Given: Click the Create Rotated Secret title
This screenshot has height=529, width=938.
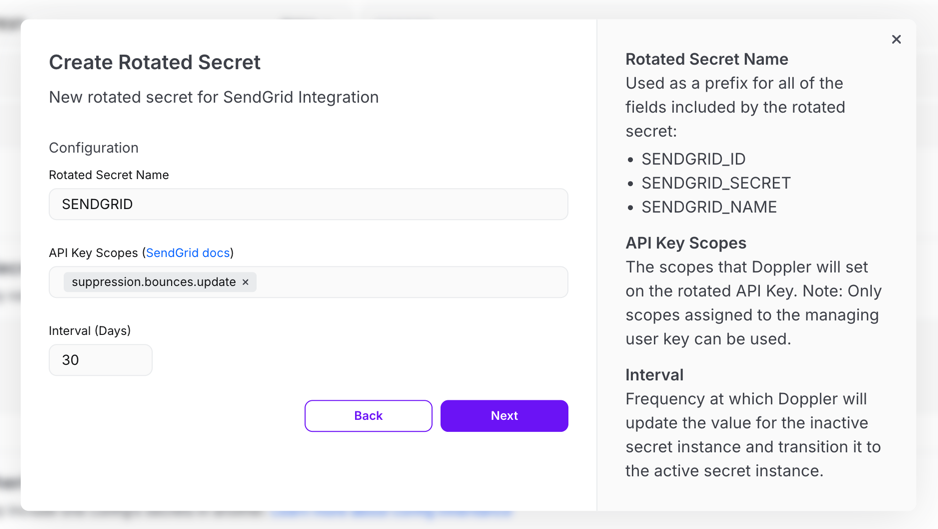Looking at the screenshot, I should [x=154, y=62].
